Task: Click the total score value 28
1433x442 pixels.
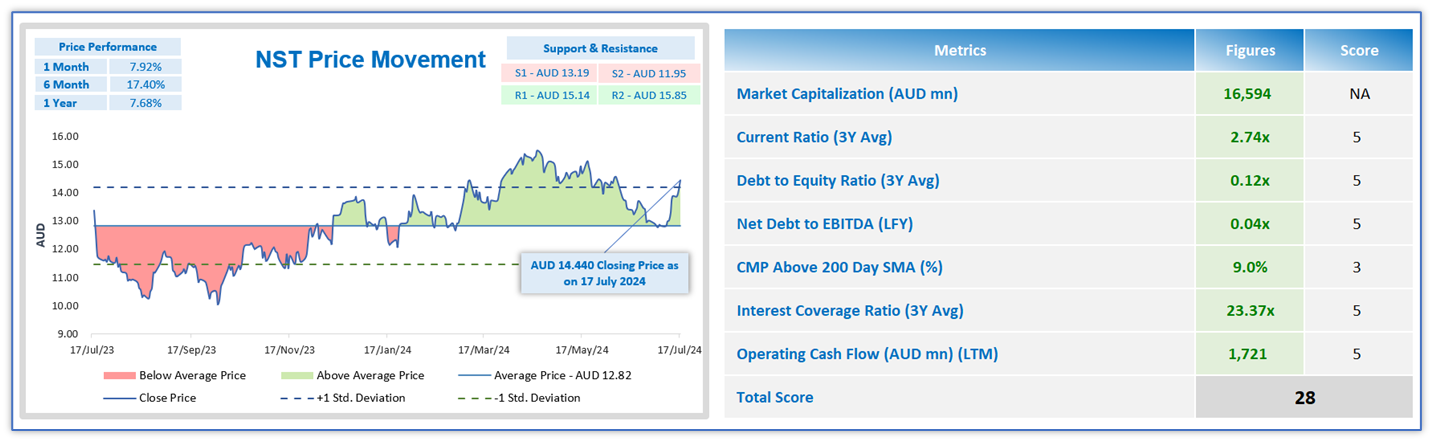Action: pyautogui.click(x=1304, y=397)
